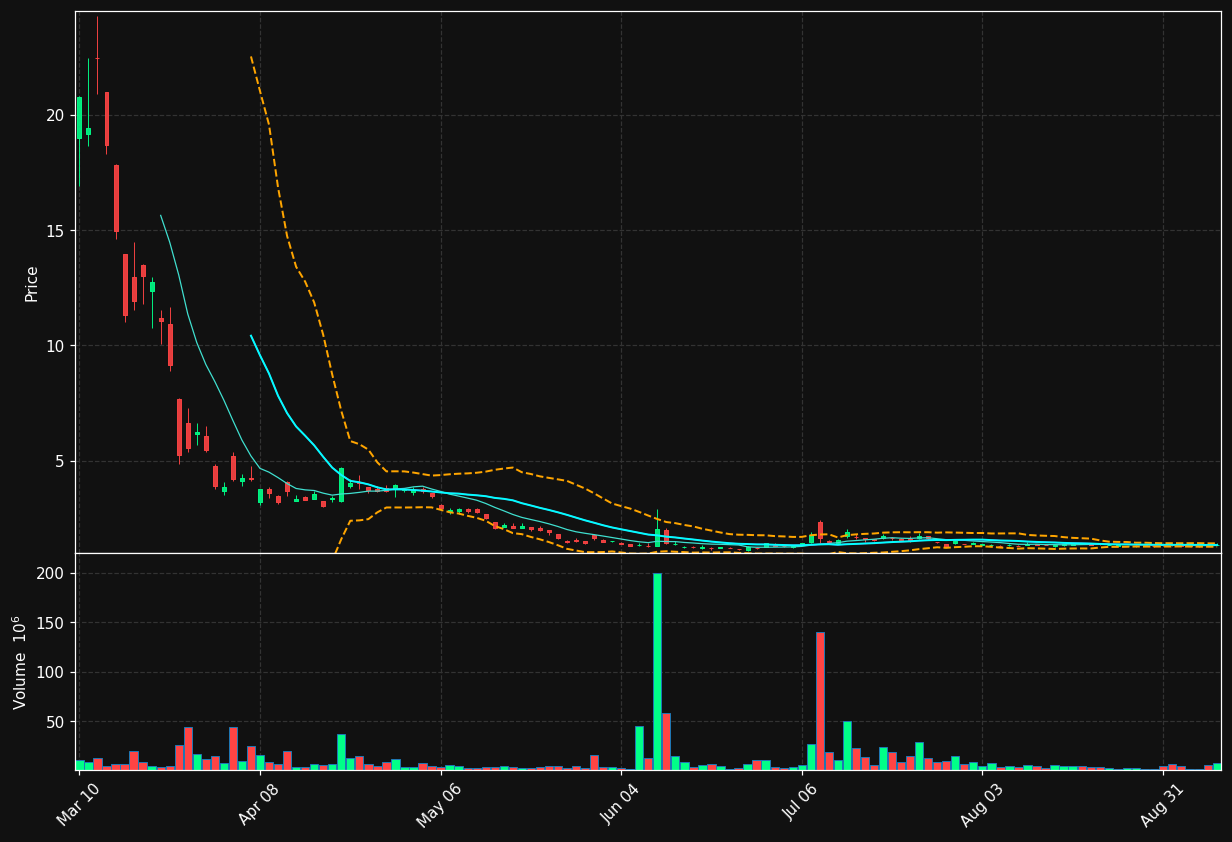Click the 'Price' axis title
This screenshot has height=842, width=1232.
coord(31,283)
